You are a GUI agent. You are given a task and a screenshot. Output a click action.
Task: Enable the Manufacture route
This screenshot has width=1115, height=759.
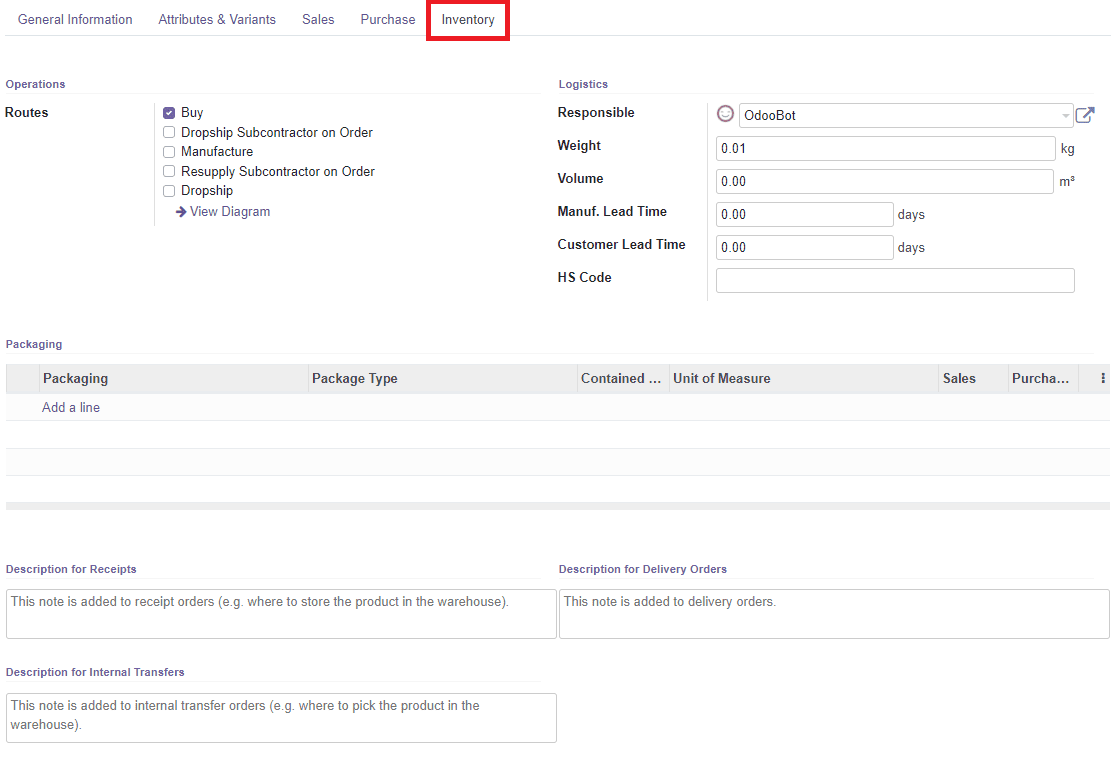[x=169, y=151]
